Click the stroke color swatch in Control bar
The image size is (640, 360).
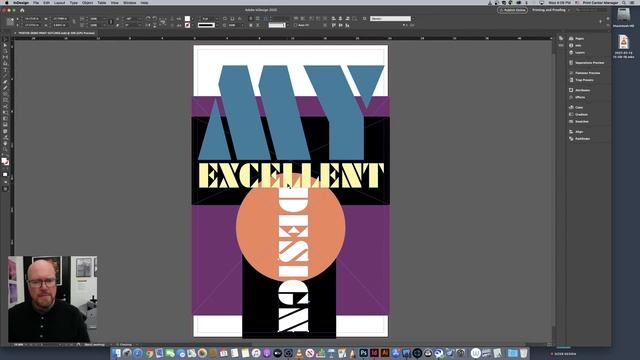[187, 25]
